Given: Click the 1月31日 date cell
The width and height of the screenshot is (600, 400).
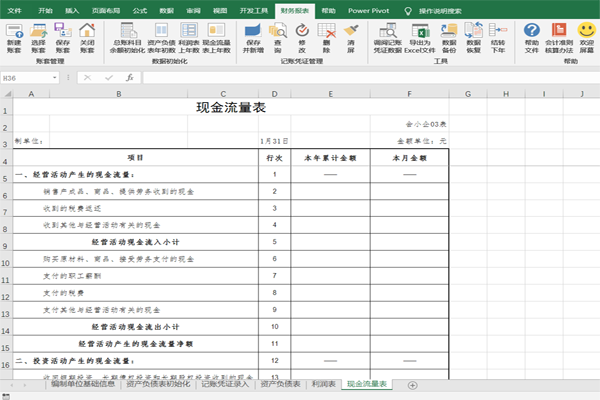Looking at the screenshot, I should [274, 141].
